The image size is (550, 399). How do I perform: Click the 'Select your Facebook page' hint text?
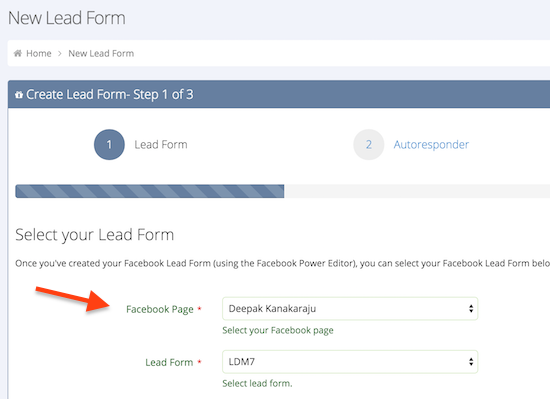coord(278,330)
